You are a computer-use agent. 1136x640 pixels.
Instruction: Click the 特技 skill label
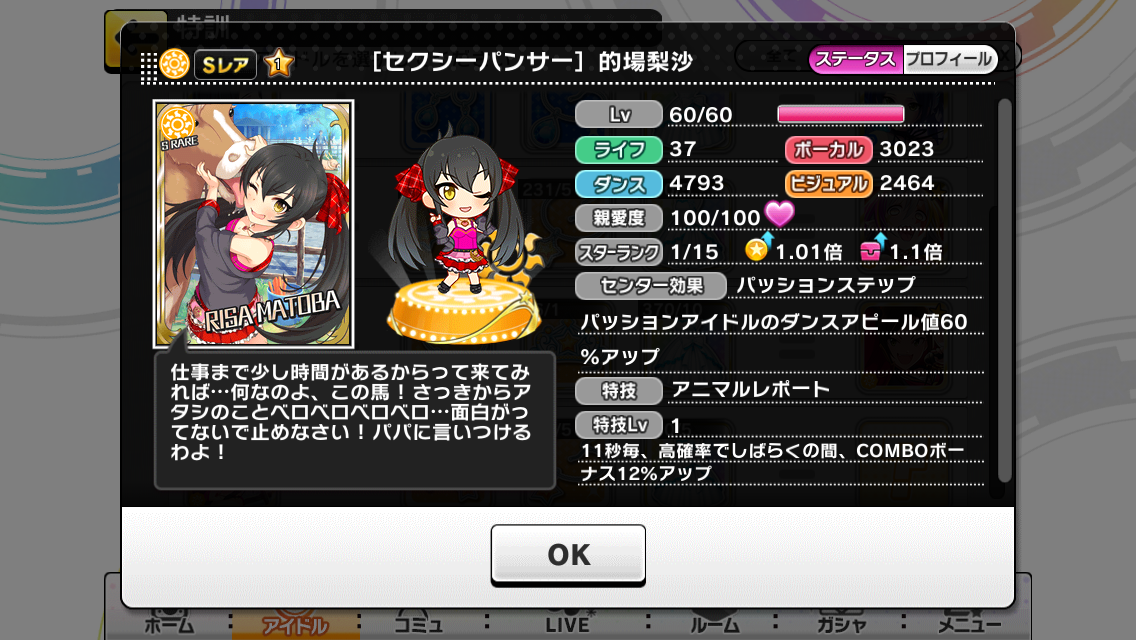tap(619, 391)
